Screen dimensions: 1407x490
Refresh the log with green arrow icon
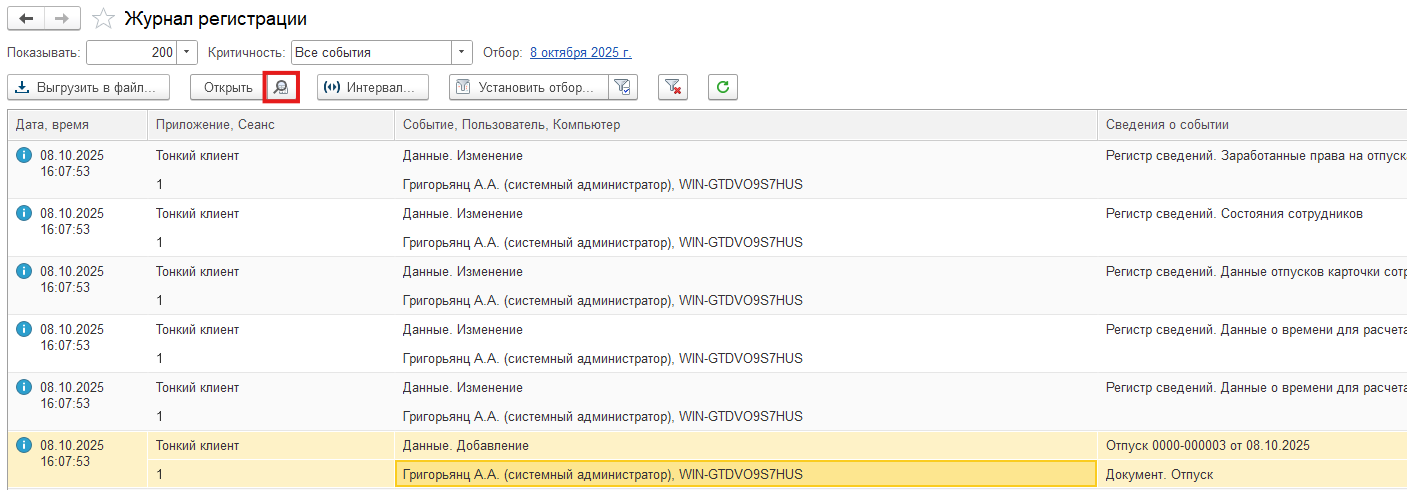click(x=722, y=87)
